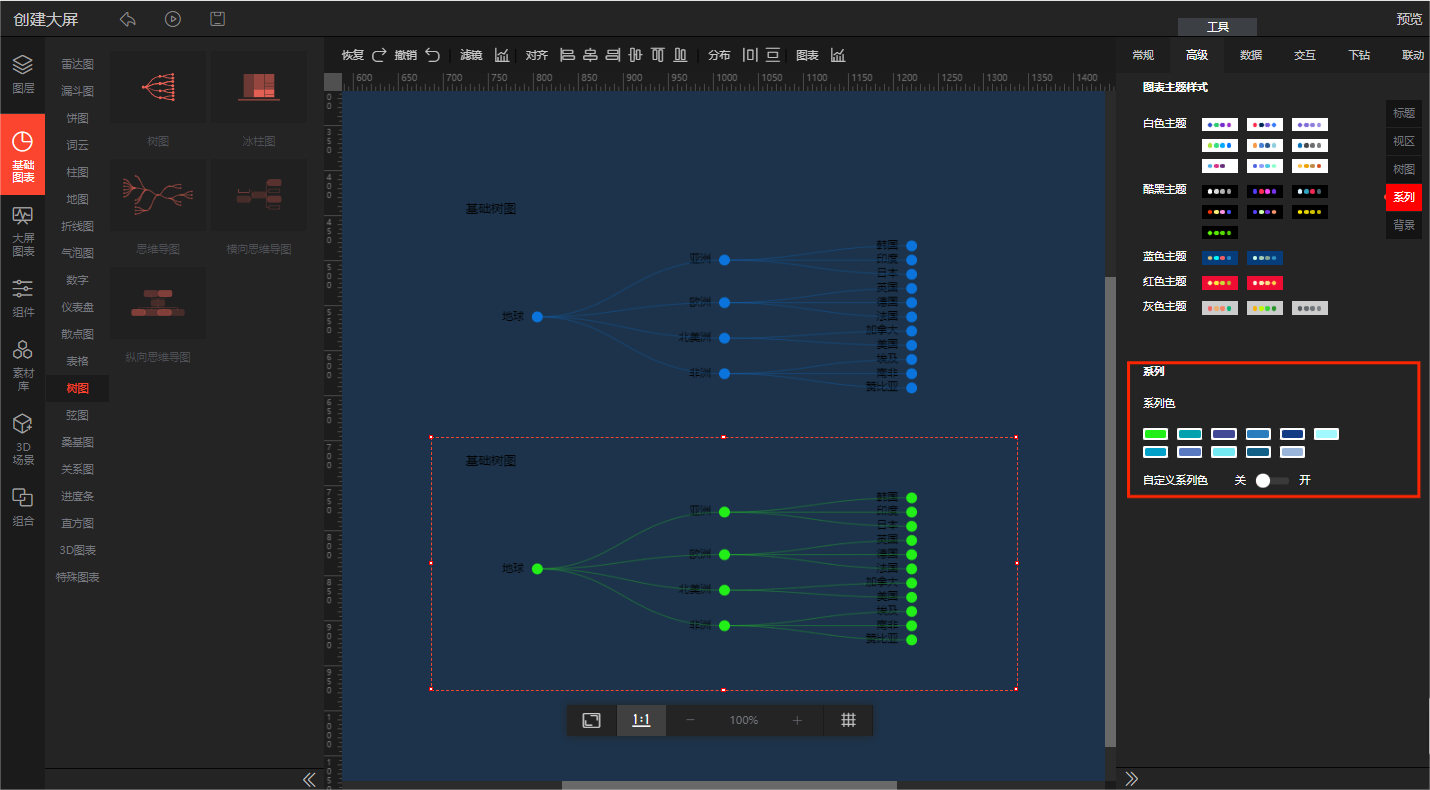Click the align horizontal center icon
This screenshot has width=1430, height=790.
coord(590,55)
